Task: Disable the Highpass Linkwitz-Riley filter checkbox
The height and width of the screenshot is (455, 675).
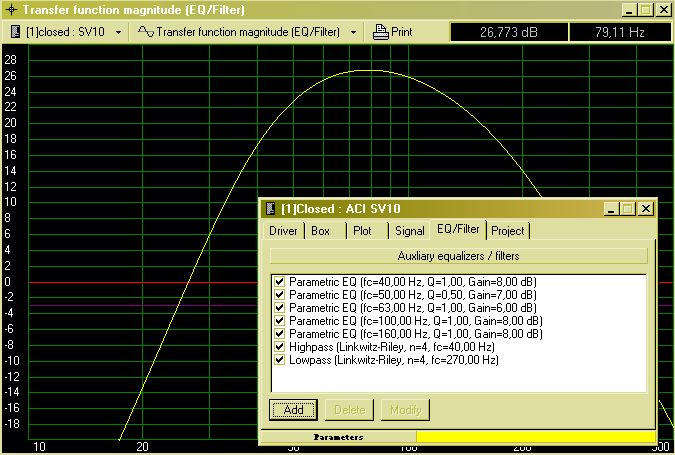Action: click(280, 346)
